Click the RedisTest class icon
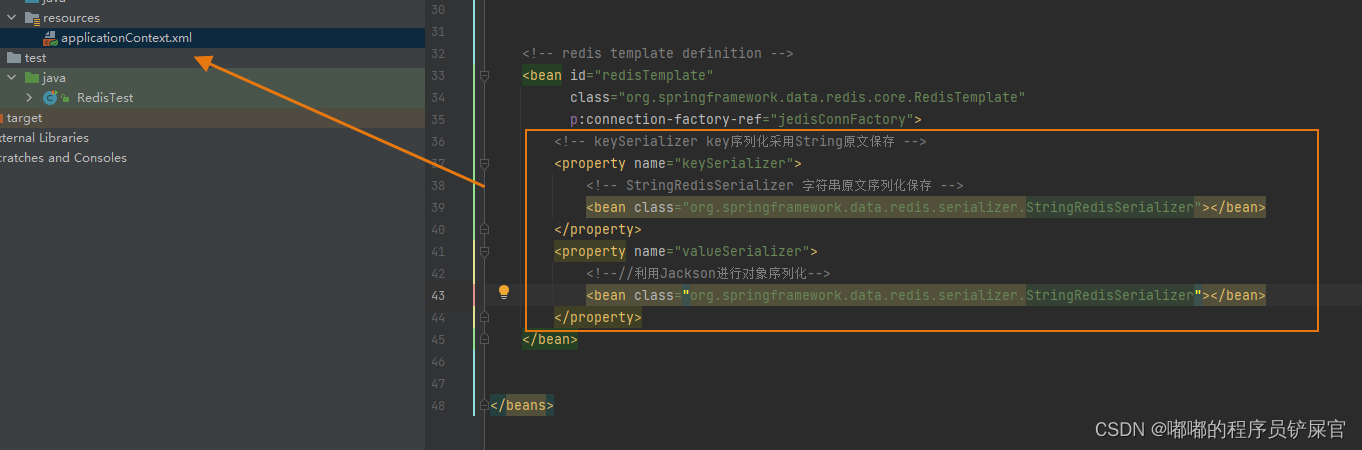 click(50, 98)
